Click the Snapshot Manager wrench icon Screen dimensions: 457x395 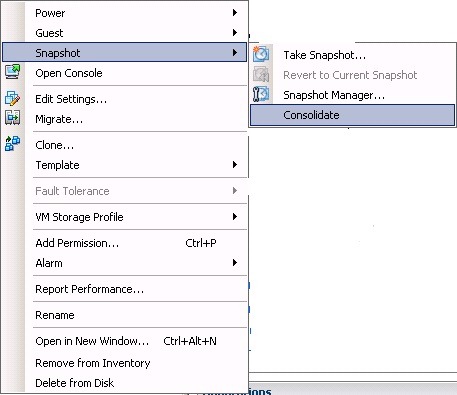click(261, 94)
